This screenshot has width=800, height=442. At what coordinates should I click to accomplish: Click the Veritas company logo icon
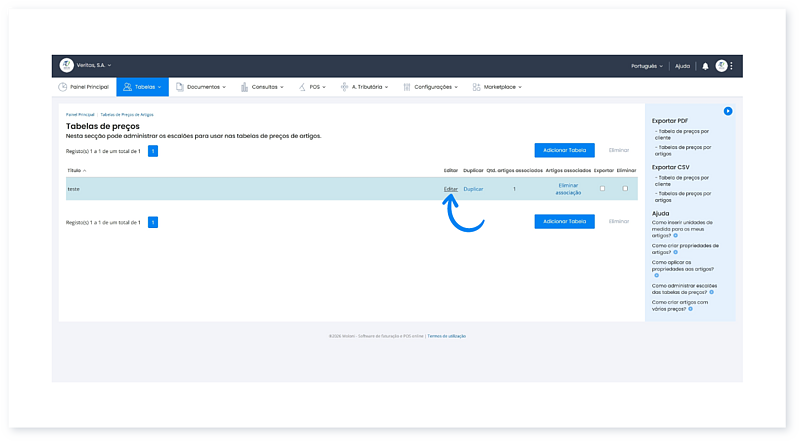pyautogui.click(x=66, y=65)
